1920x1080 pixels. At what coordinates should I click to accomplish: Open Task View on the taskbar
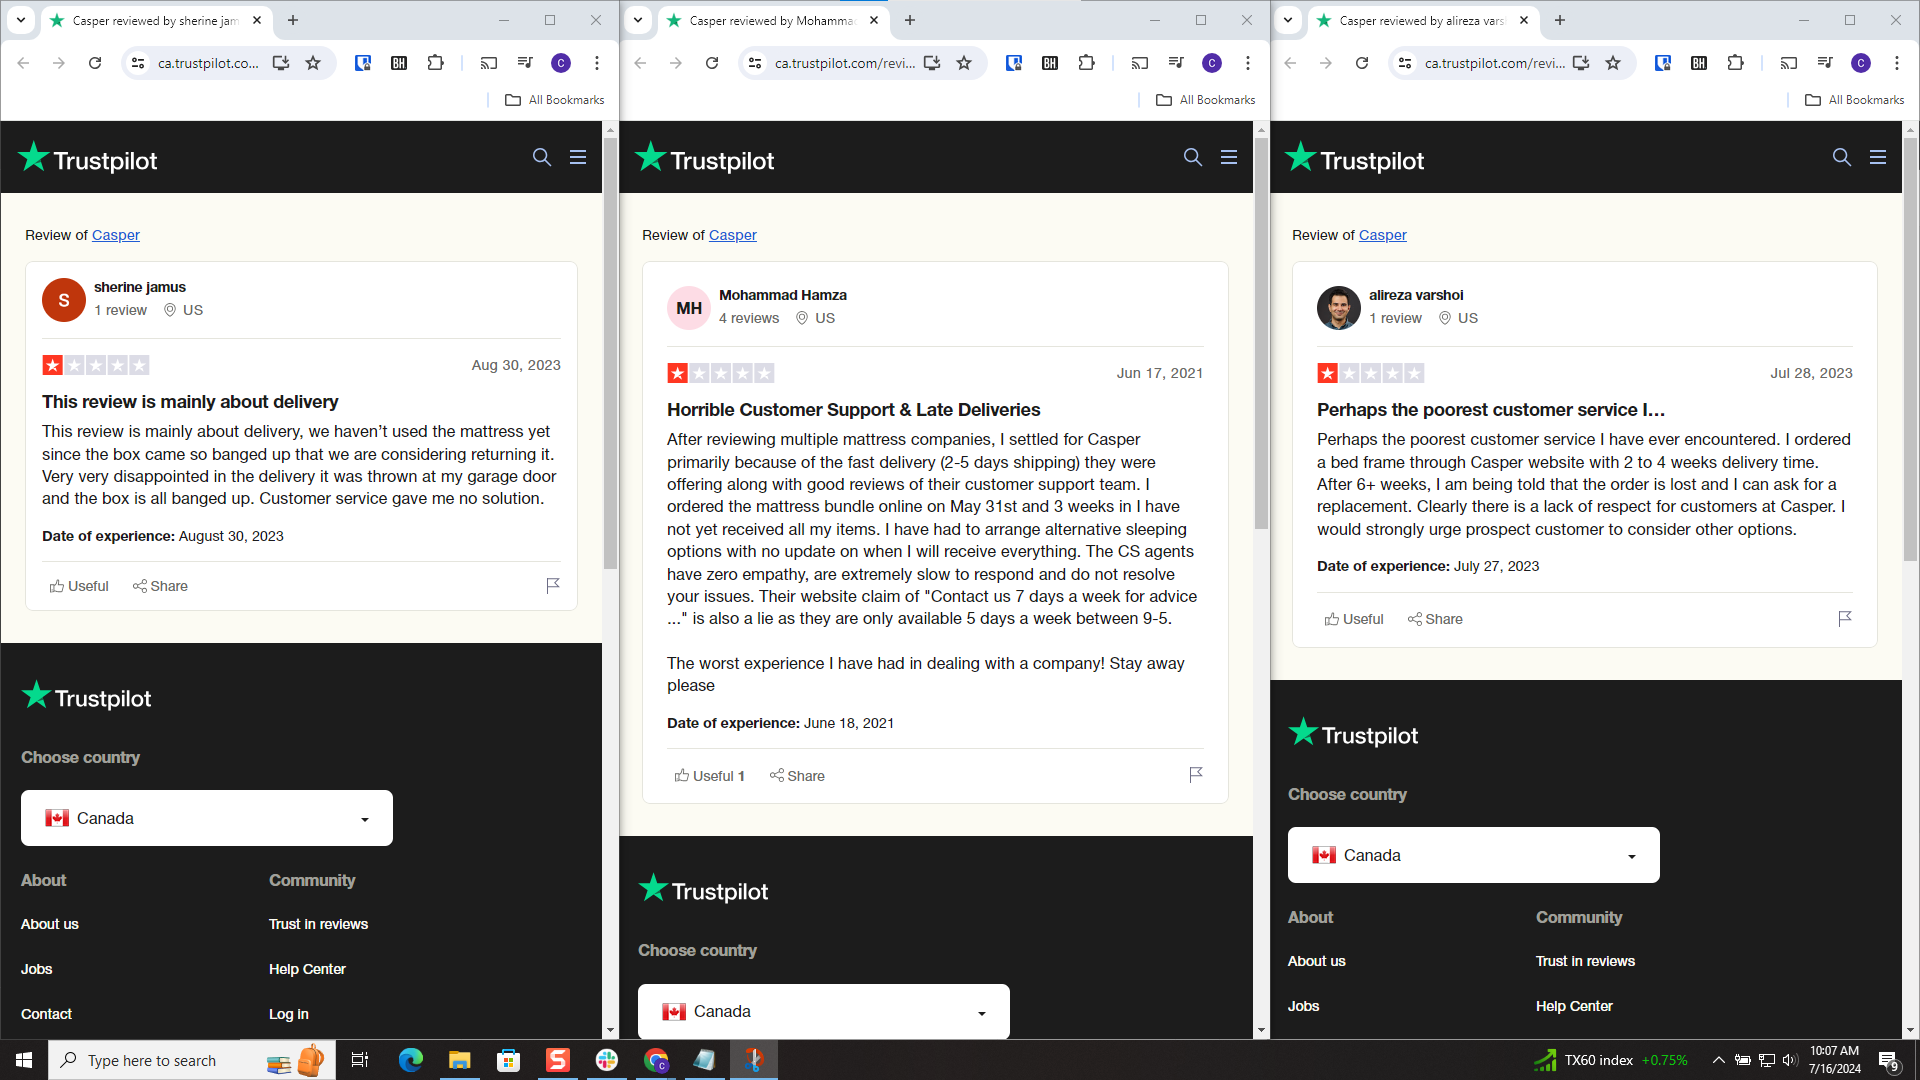click(360, 1060)
